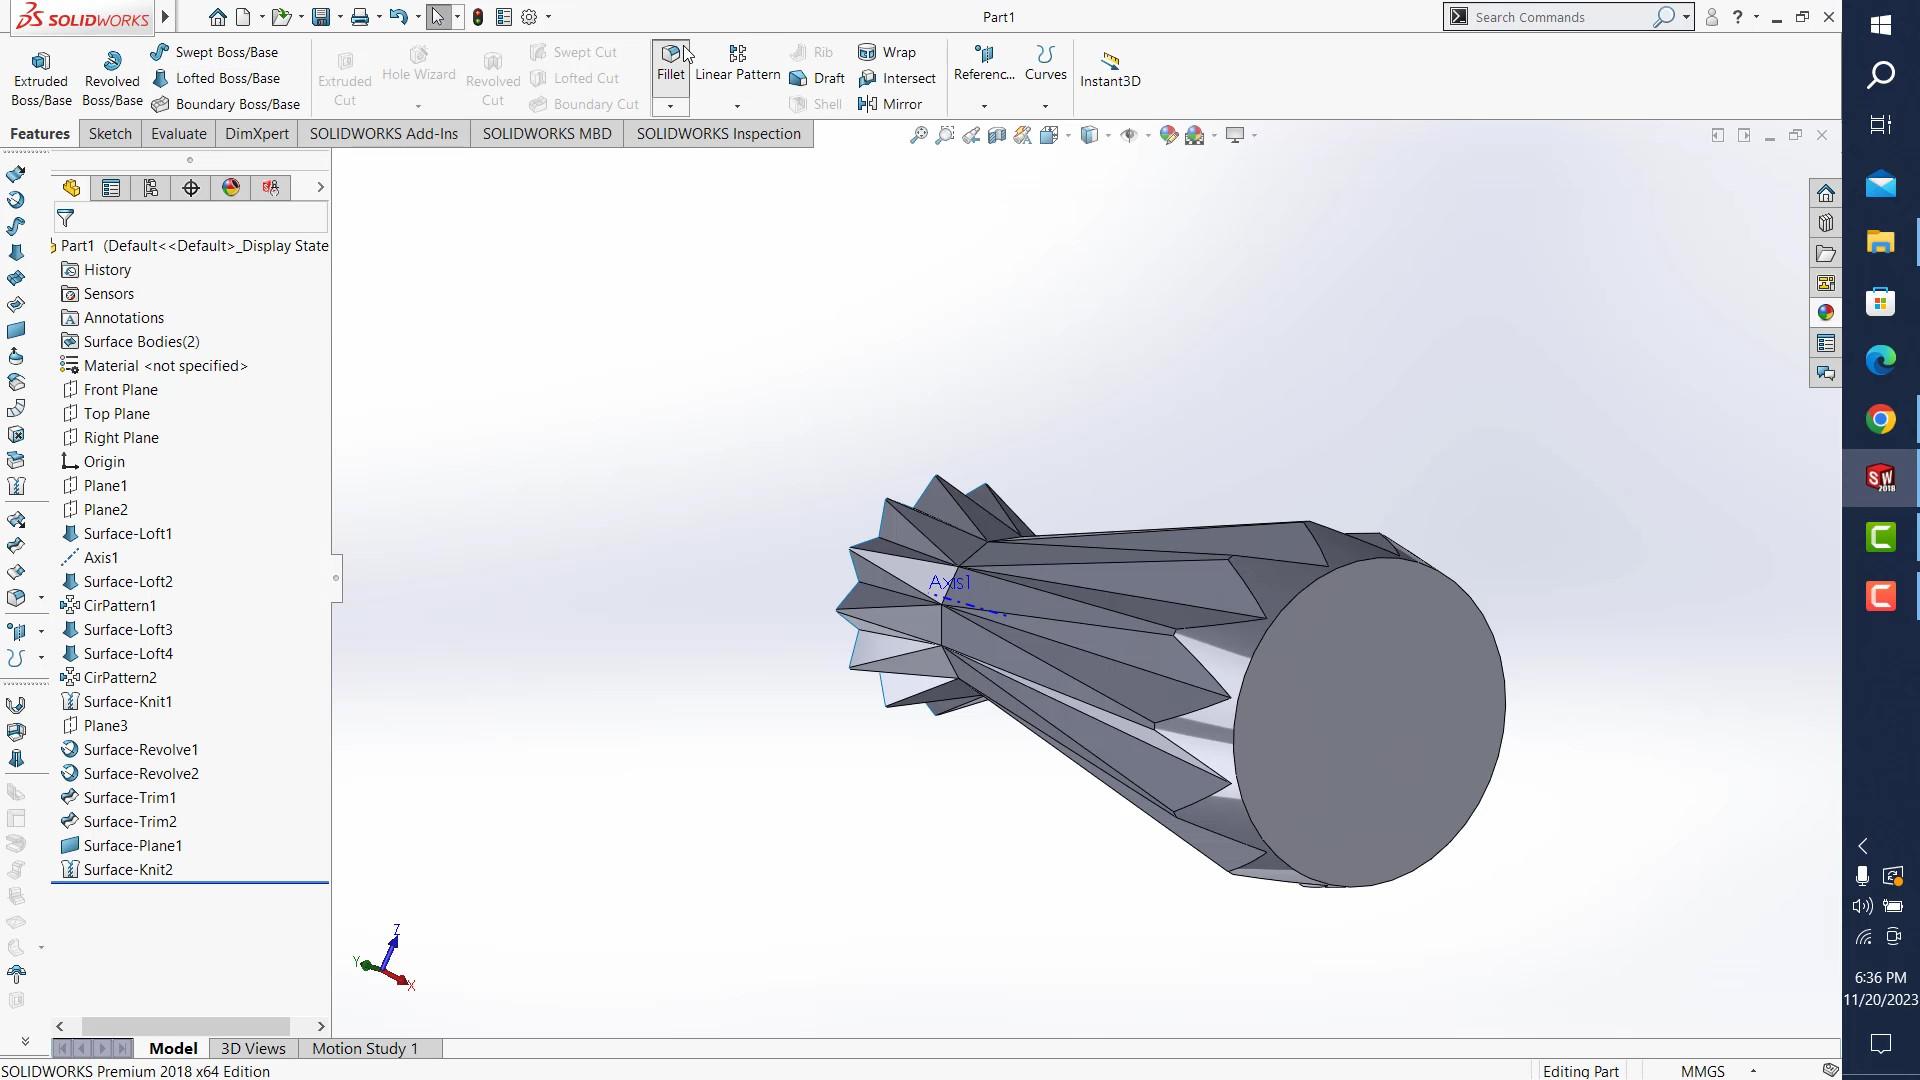This screenshot has width=1920, height=1080.
Task: Open the Hole Wizard tool
Action: [x=418, y=68]
